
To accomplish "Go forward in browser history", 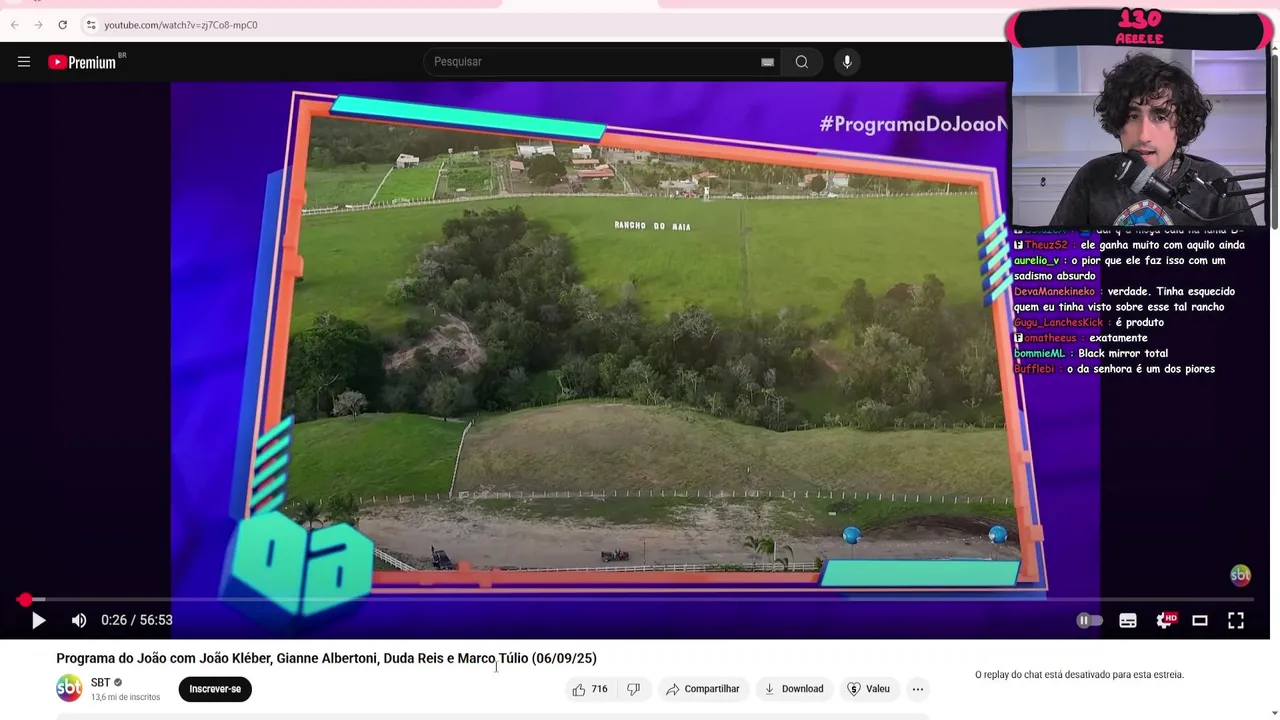I will point(38,25).
